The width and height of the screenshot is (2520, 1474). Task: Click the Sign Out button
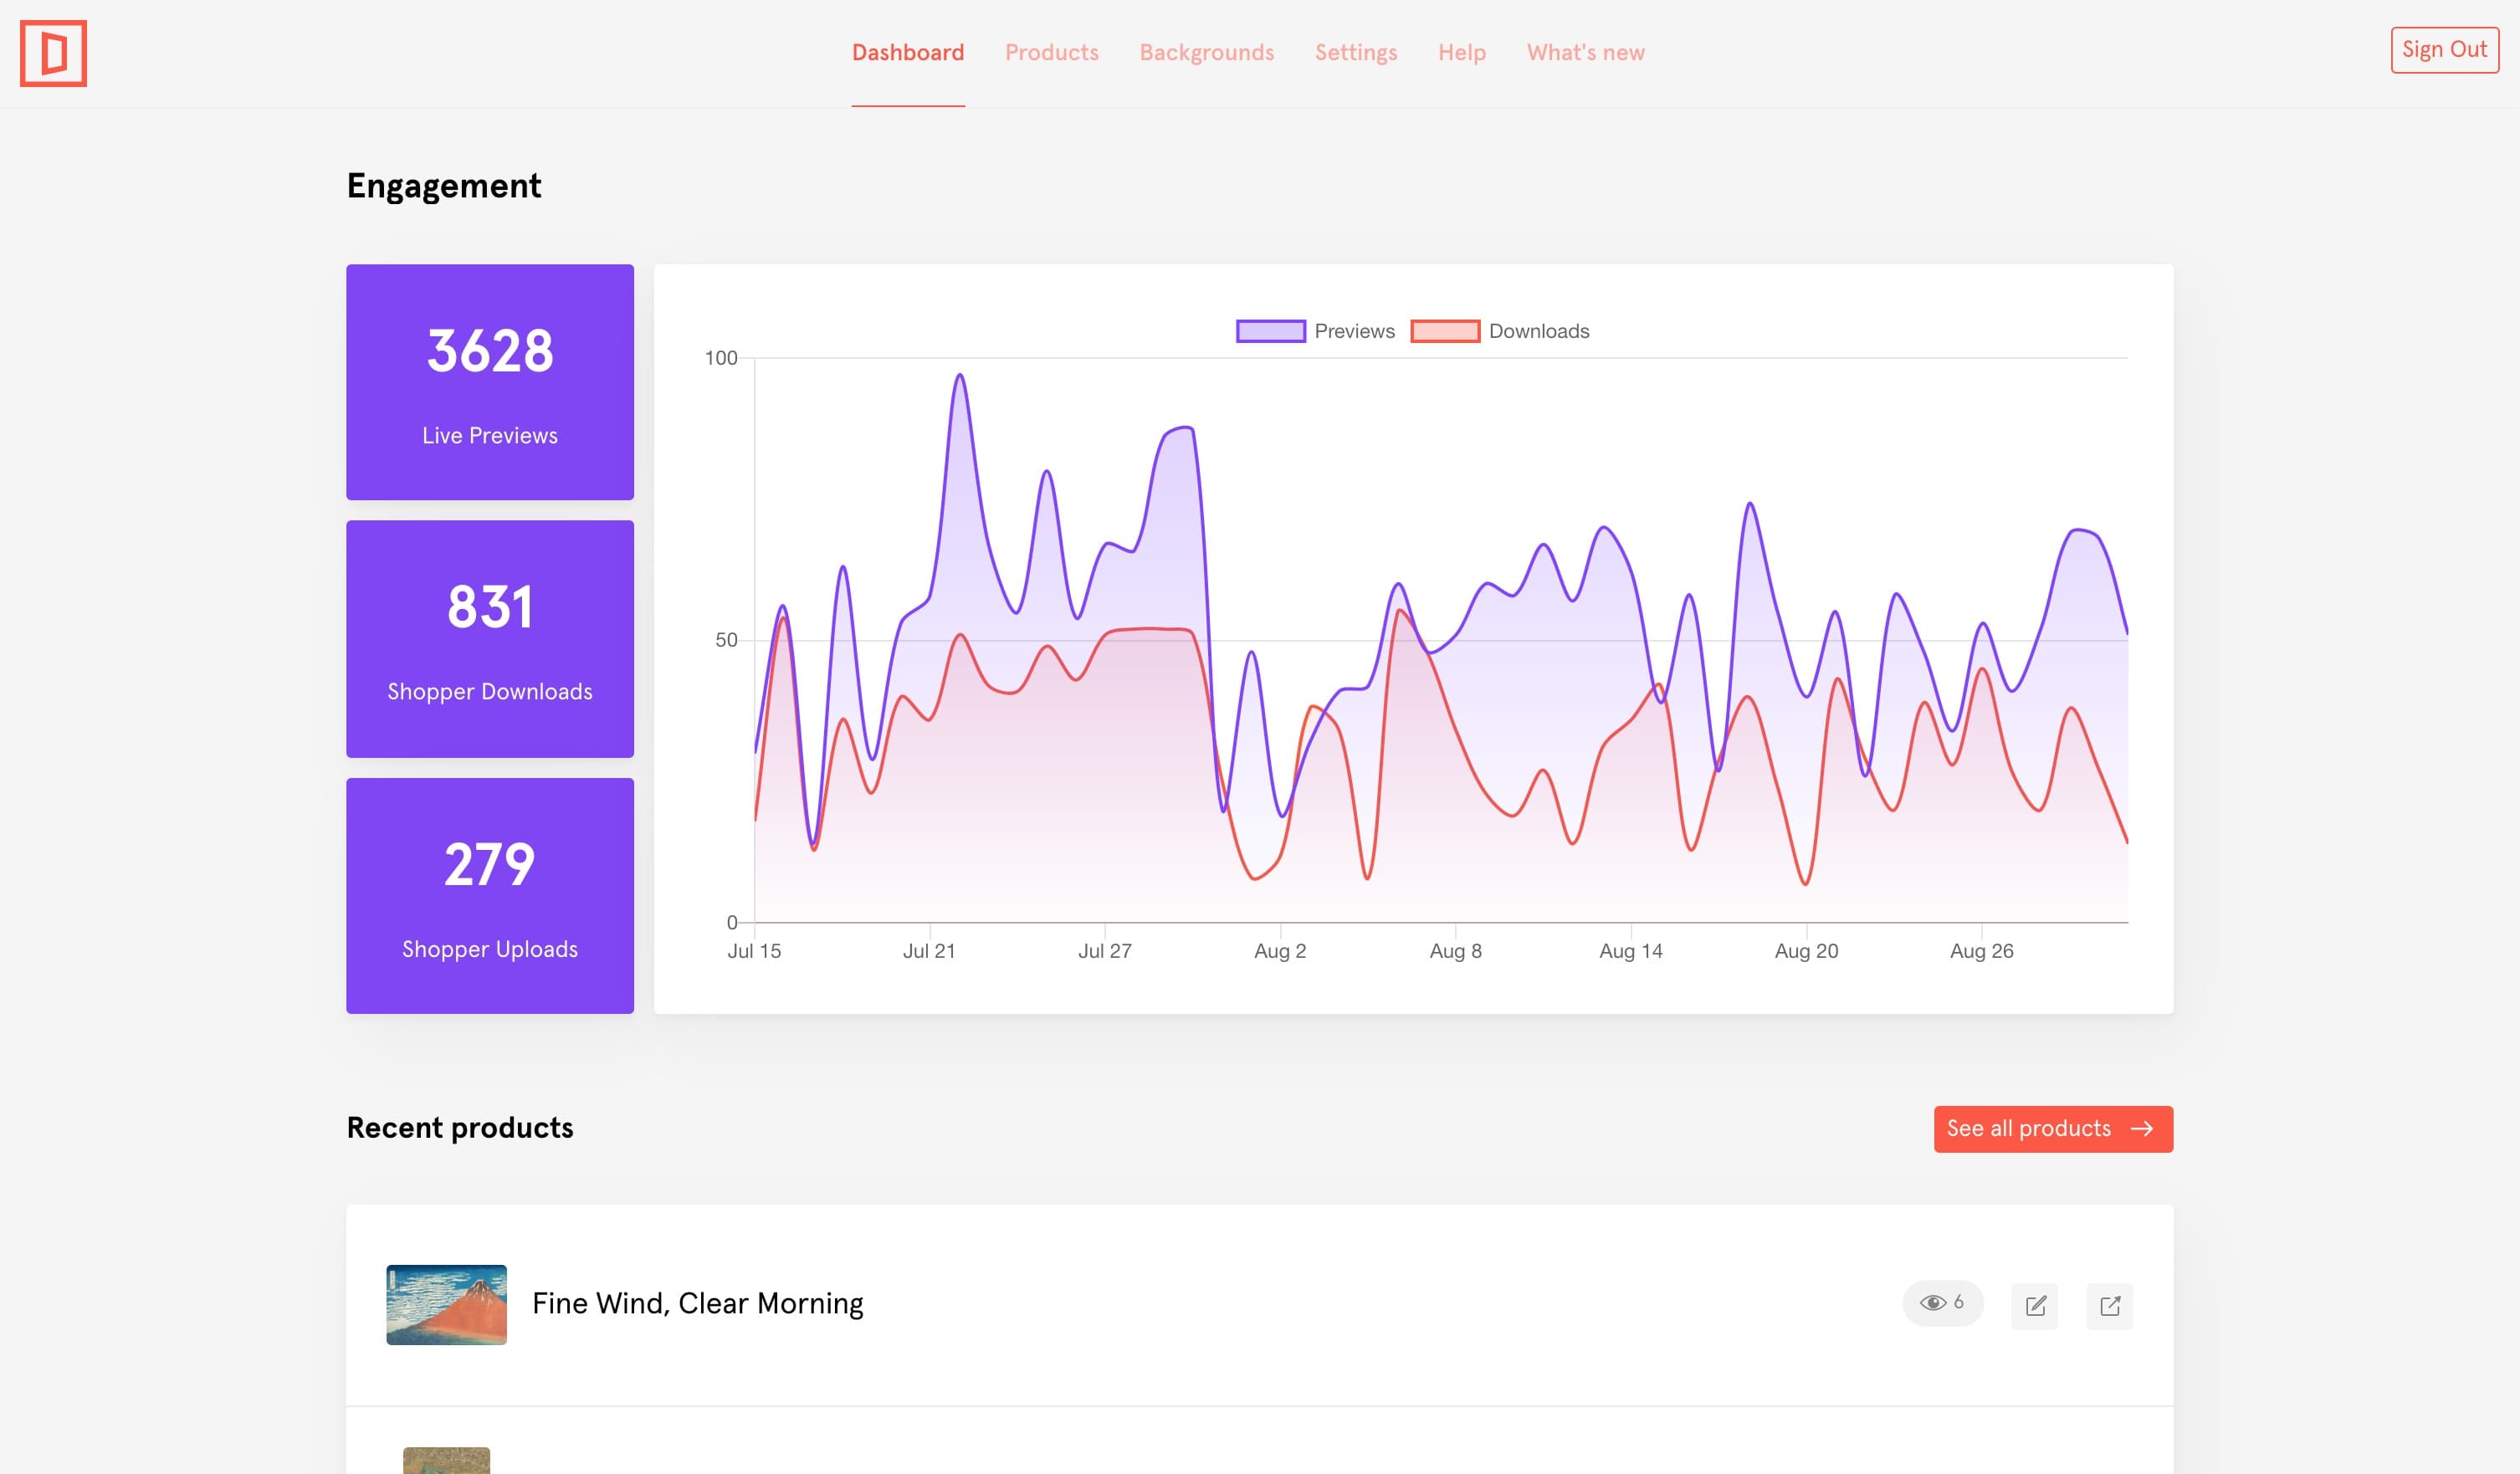click(x=2443, y=50)
